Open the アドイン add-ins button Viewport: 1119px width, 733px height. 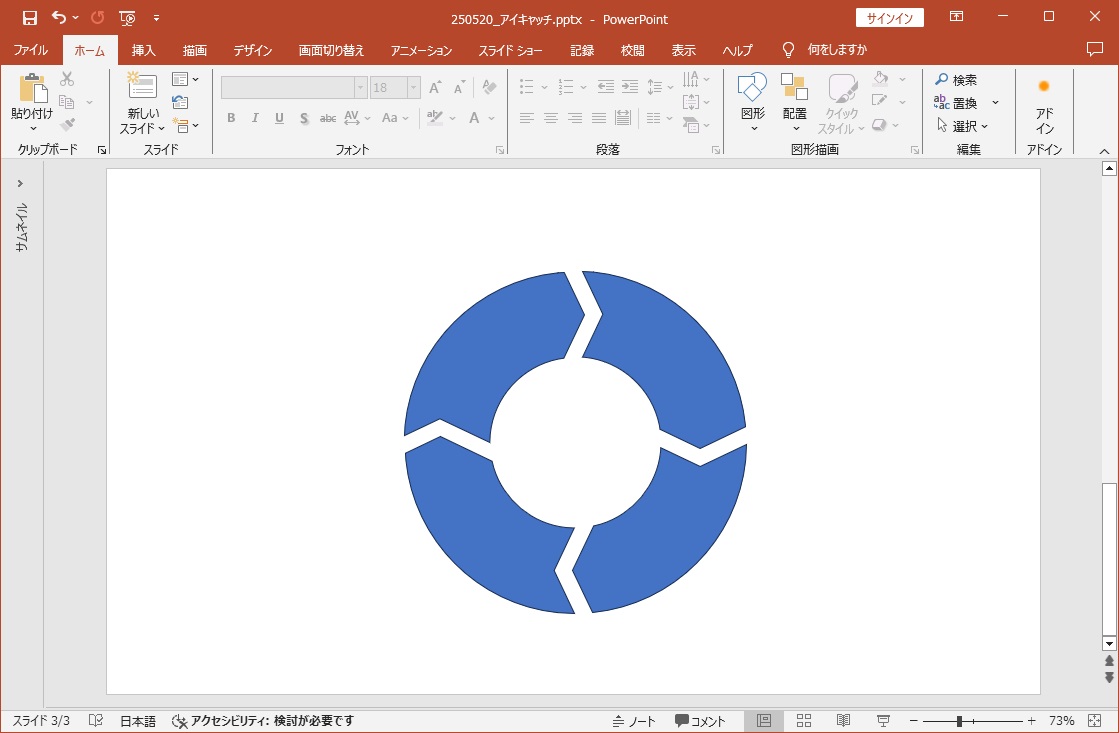click(x=1044, y=105)
